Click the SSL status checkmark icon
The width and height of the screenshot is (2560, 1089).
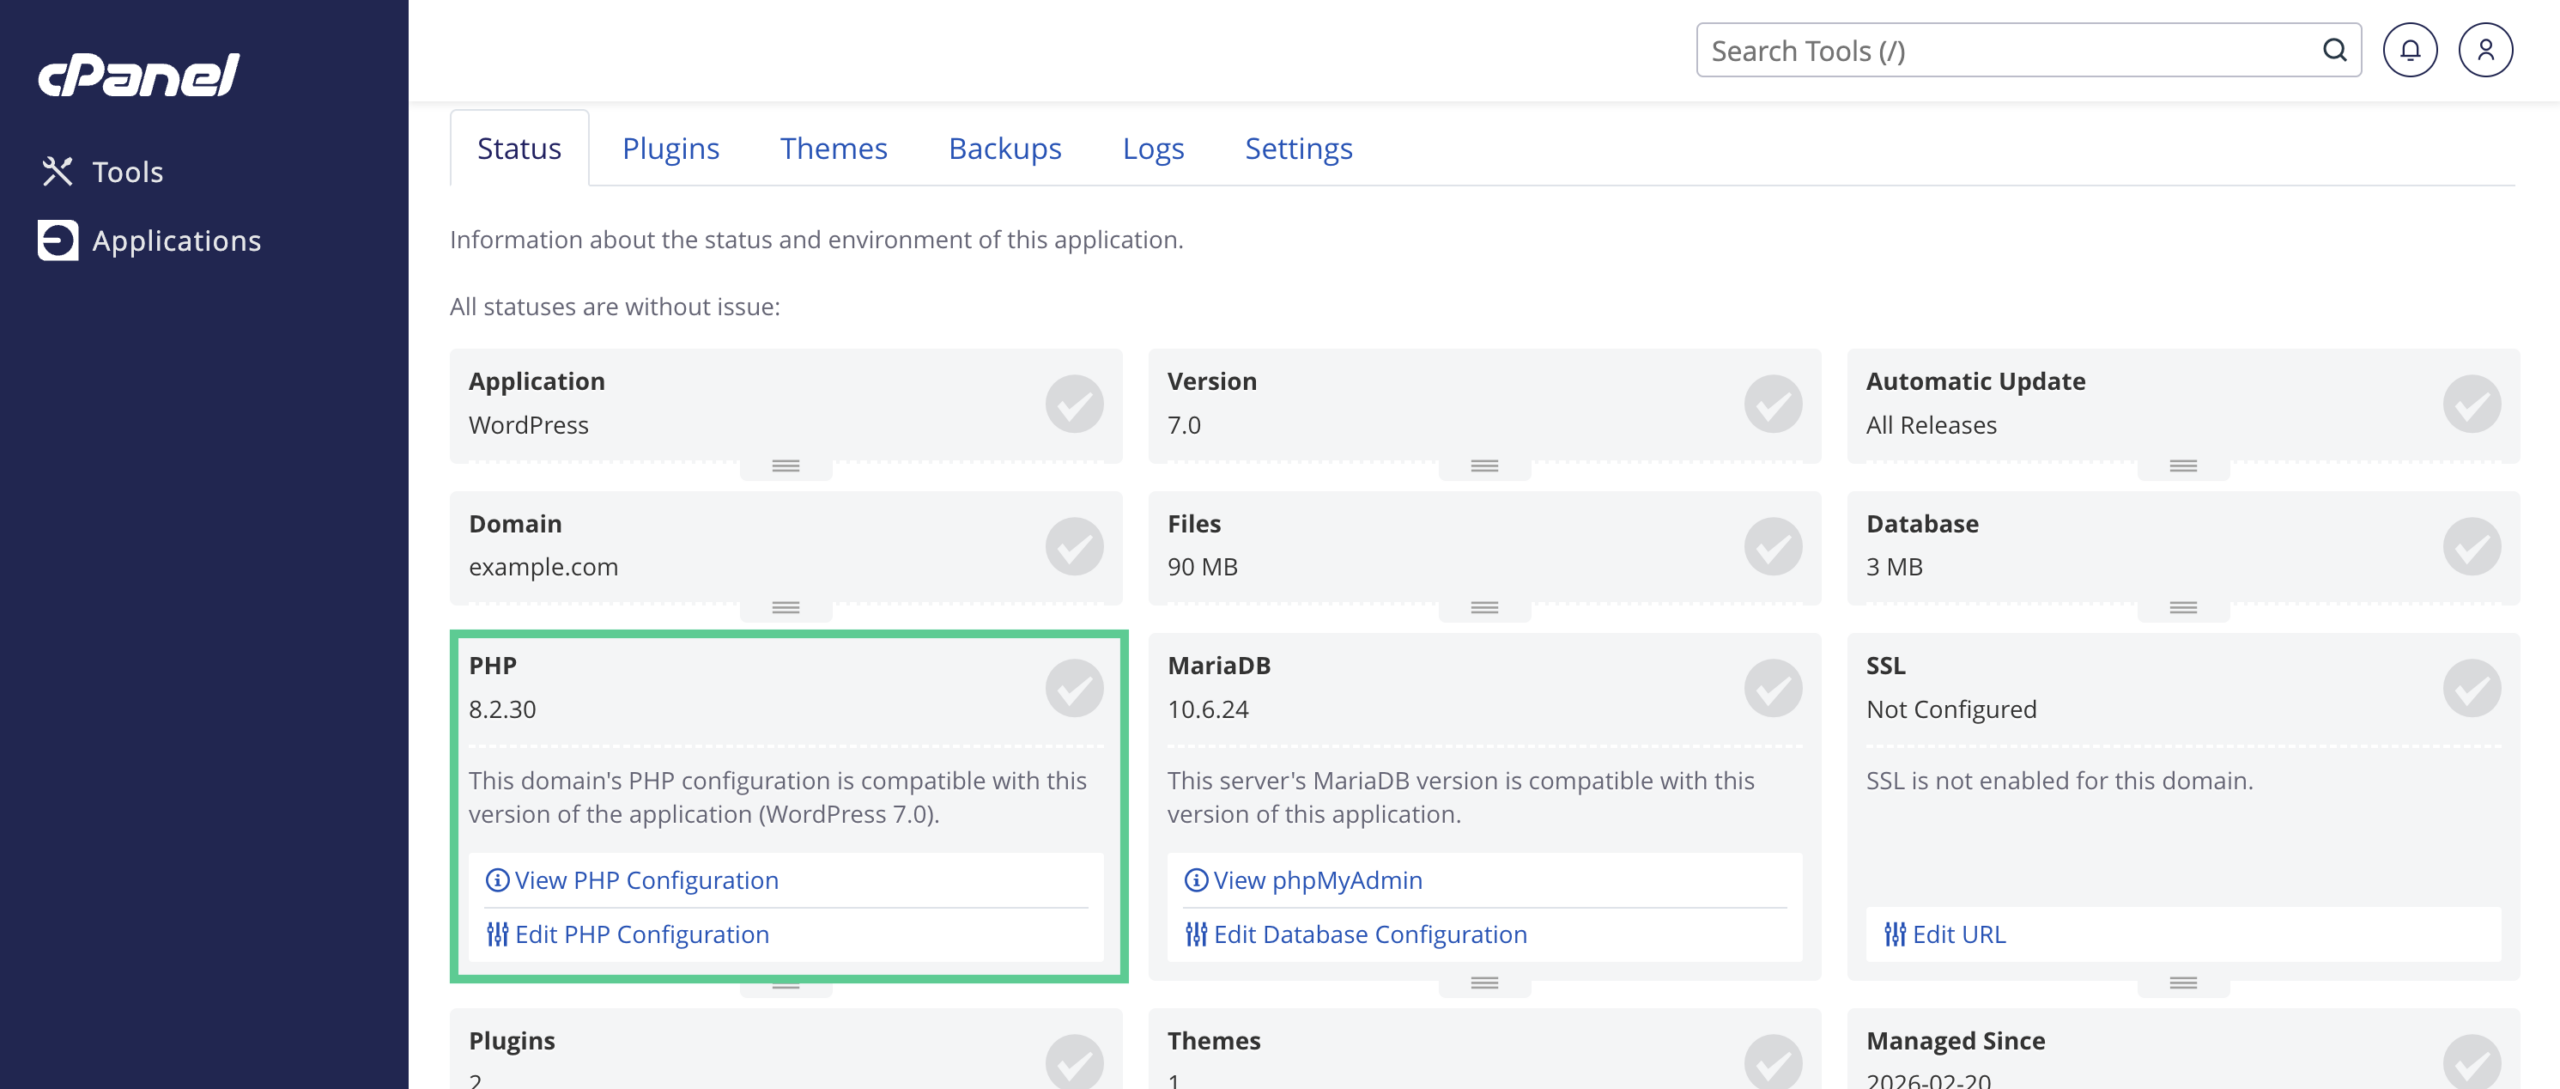pos(2472,688)
